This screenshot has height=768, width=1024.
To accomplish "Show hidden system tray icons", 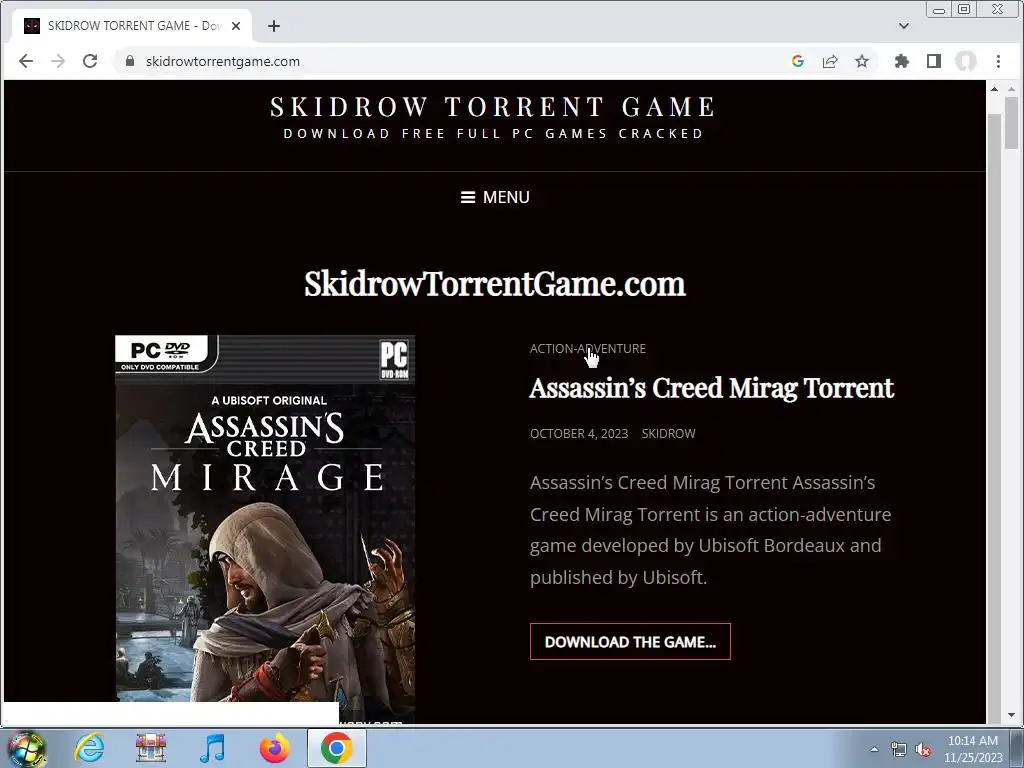I will [874, 749].
